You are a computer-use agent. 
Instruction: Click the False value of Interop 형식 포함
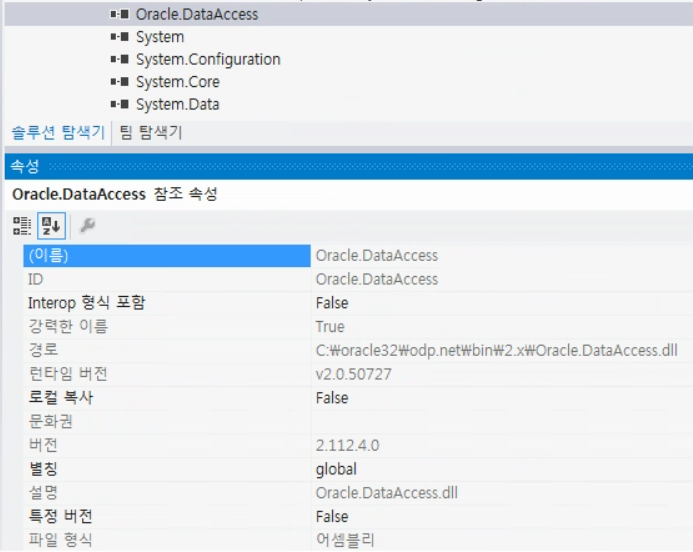(332, 303)
